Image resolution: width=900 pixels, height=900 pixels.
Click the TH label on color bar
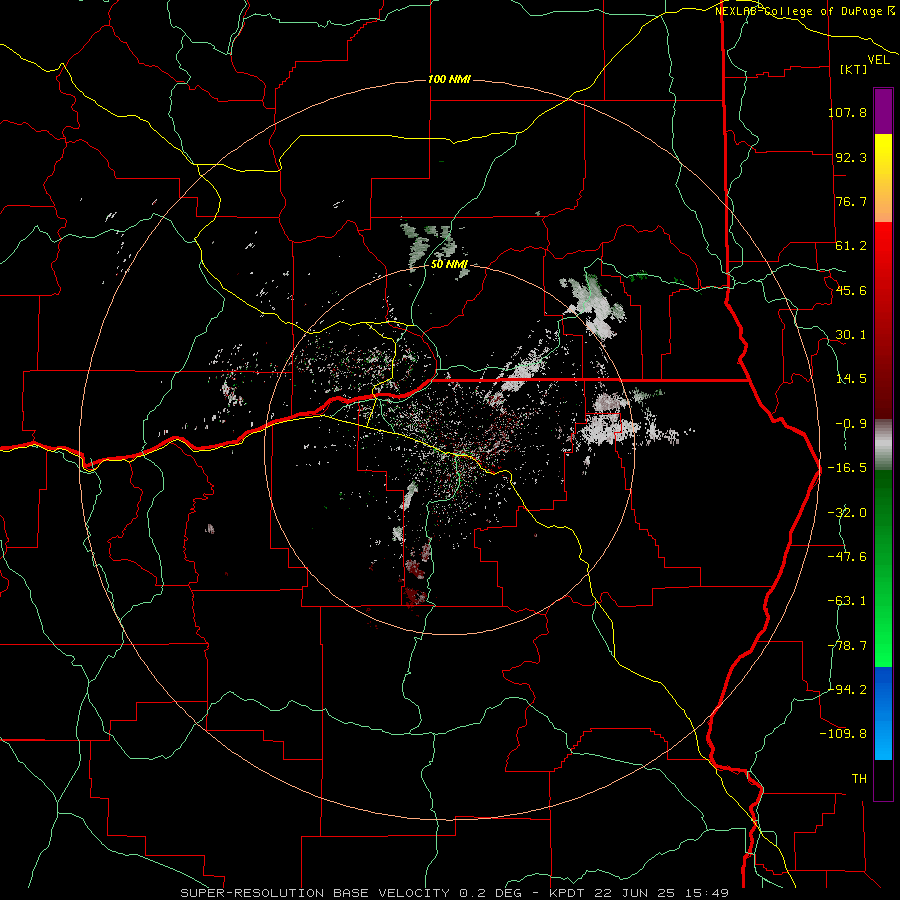859,778
